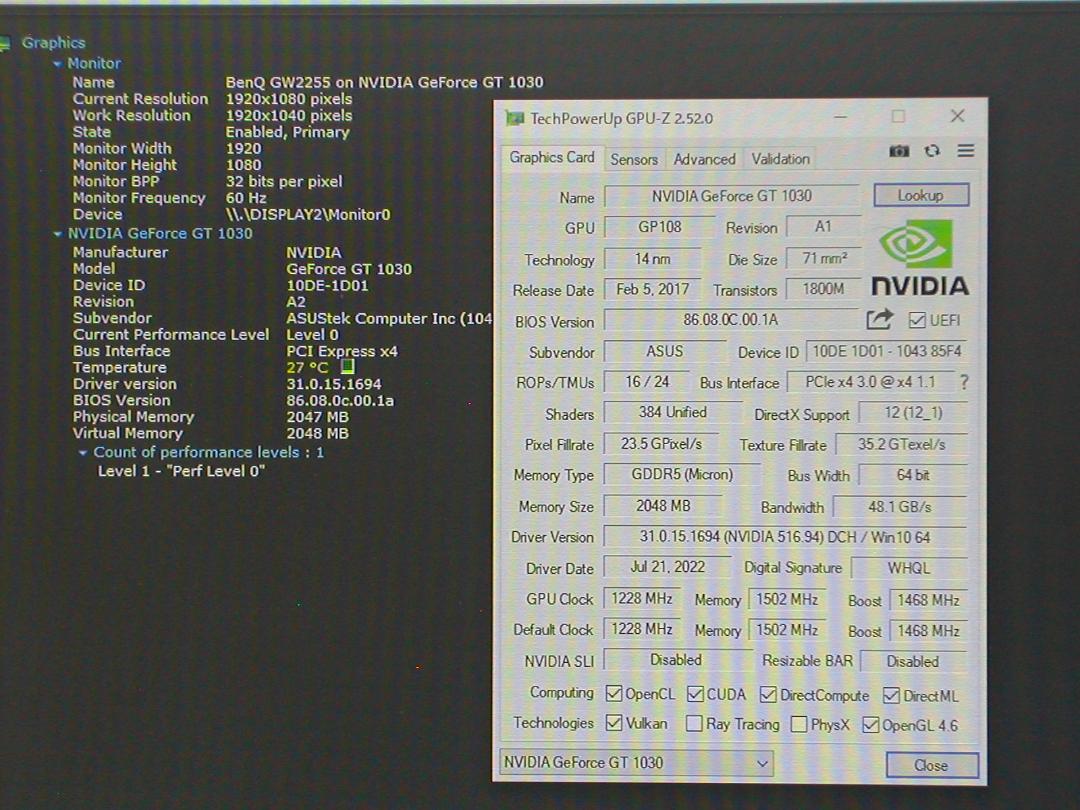Select the Graphics tree item
This screenshot has width=1080, height=810.
[53, 43]
